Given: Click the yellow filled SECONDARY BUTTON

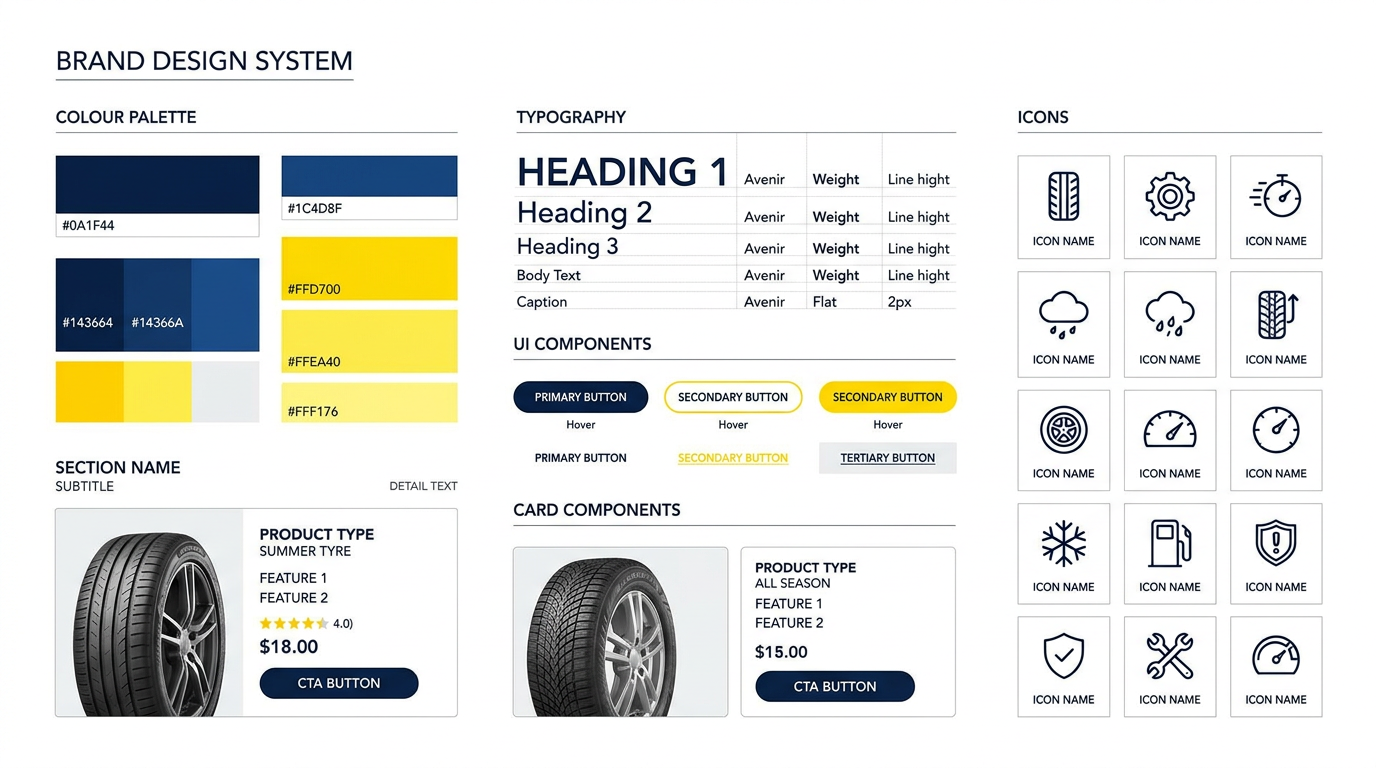Looking at the screenshot, I should point(888,397).
